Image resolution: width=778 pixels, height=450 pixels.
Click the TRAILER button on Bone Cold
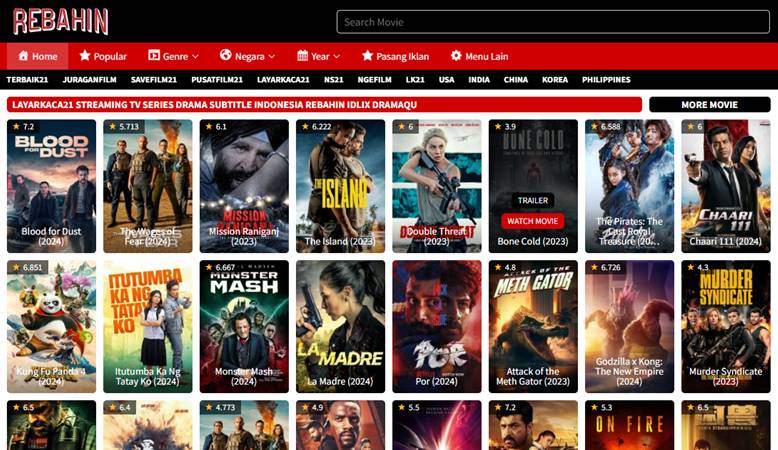pos(533,200)
